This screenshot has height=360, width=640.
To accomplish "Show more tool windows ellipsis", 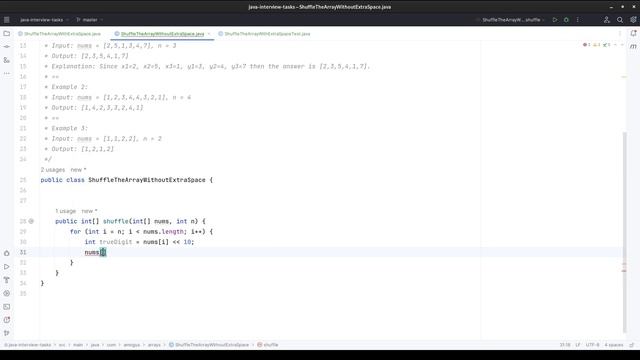I will (x=7, y=73).
